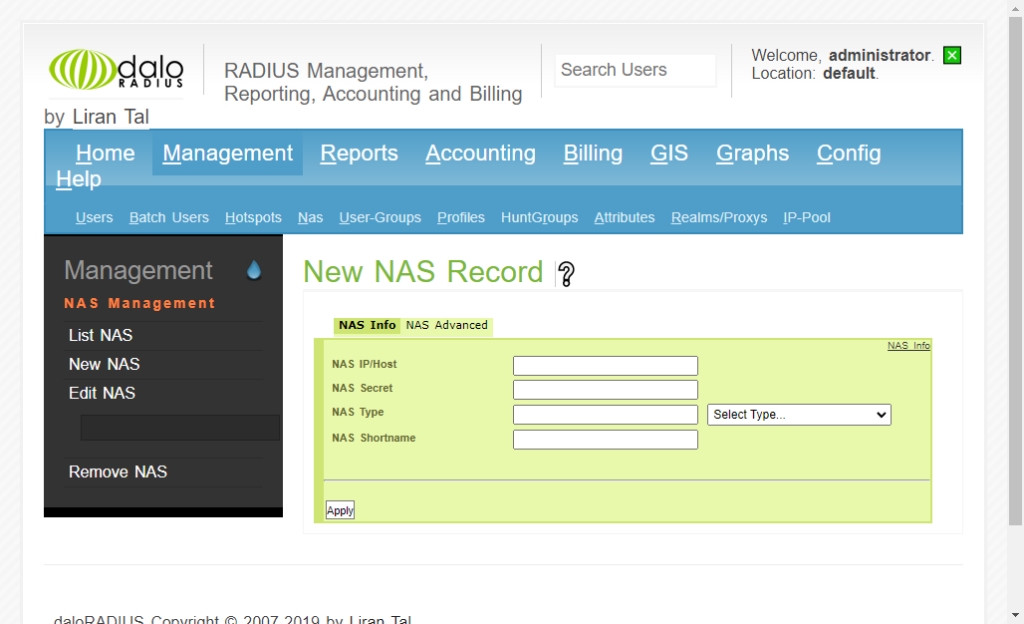Viewport: 1024px width, 624px height.
Task: Select Hotspots from the submenu
Action: click(x=252, y=217)
